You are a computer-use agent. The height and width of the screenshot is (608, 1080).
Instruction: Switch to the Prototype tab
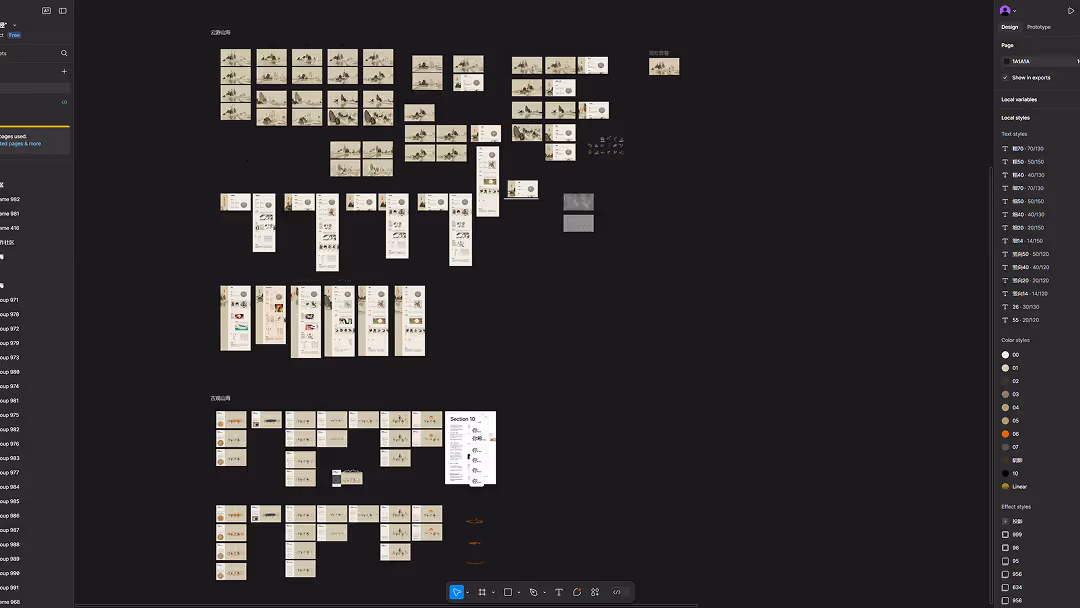(1038, 27)
